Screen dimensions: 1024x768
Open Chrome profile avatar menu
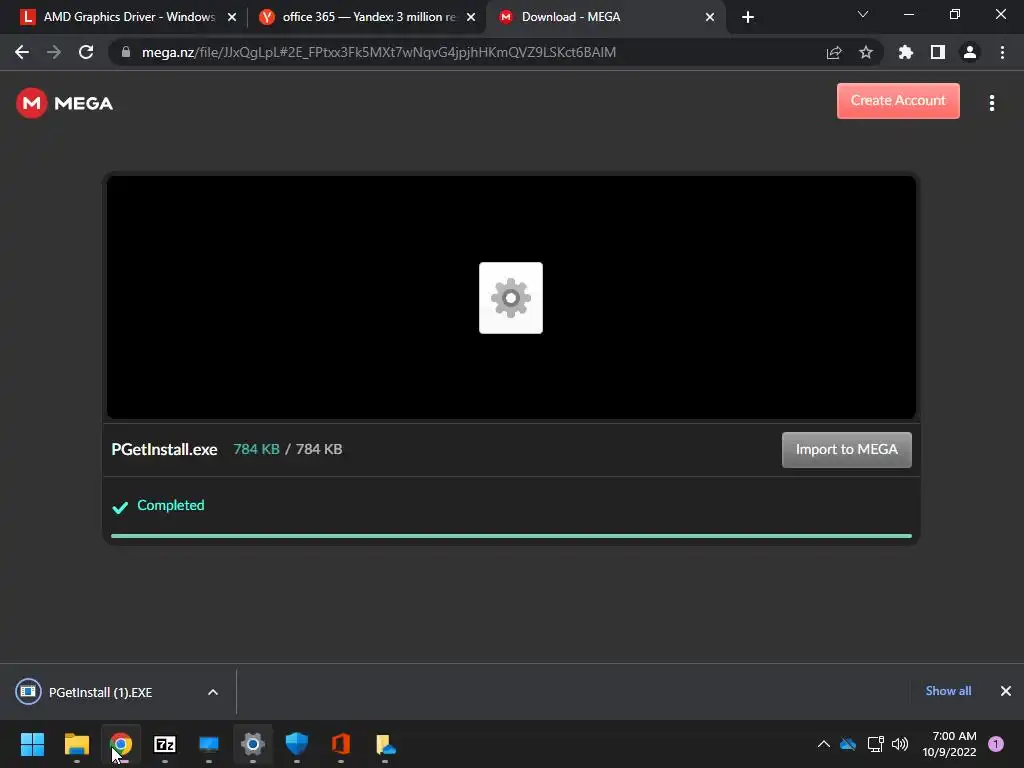point(970,52)
